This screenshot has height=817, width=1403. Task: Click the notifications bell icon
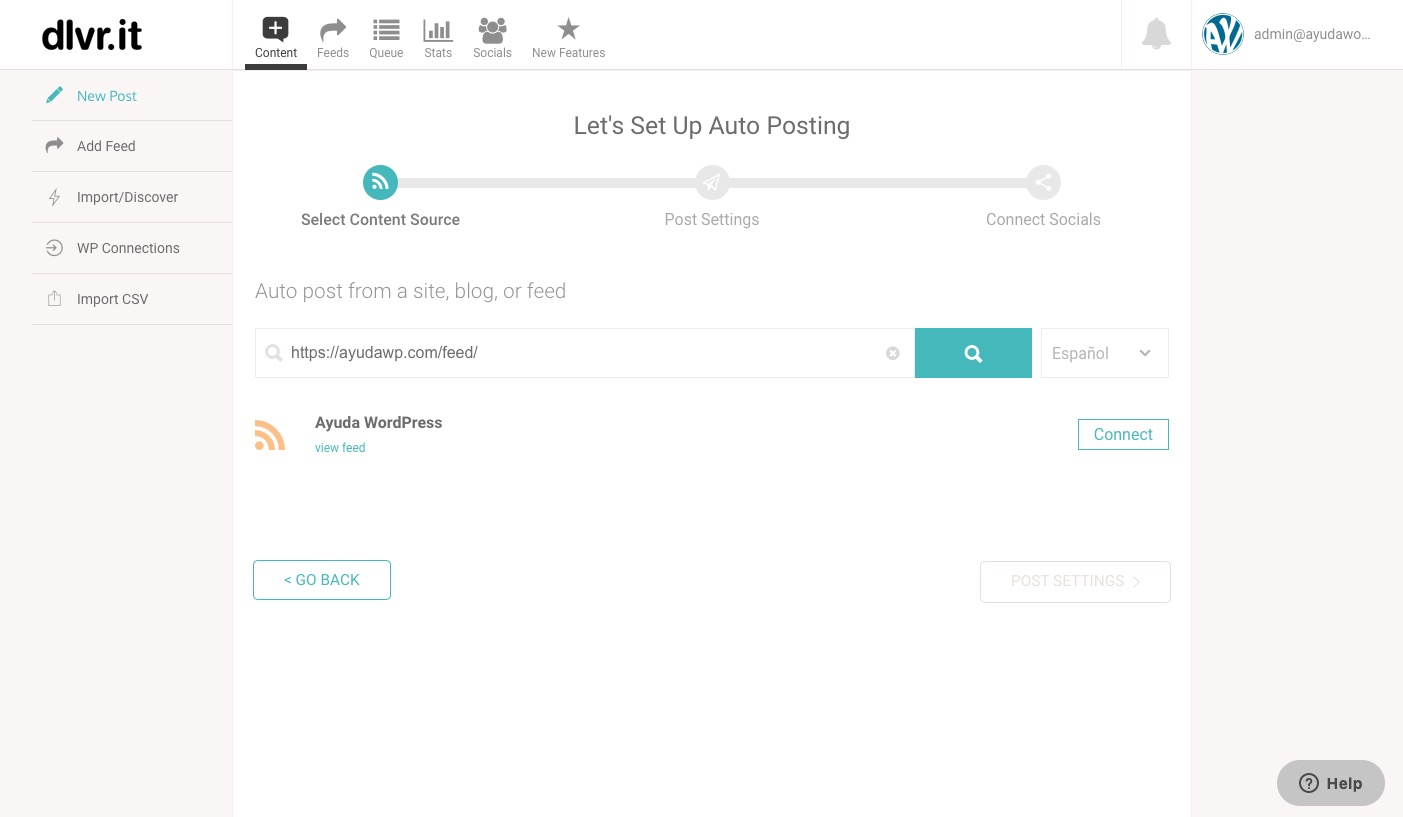click(x=1156, y=35)
